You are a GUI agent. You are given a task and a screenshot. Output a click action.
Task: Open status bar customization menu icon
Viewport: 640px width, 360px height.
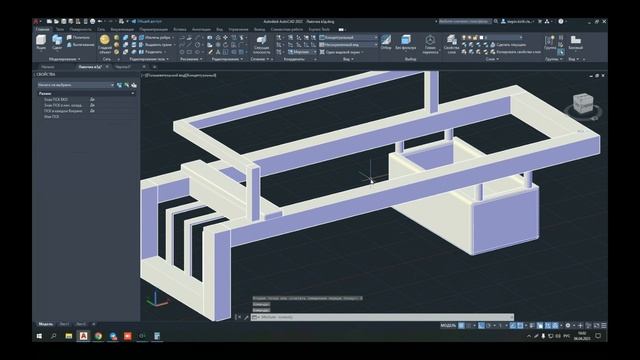click(604, 325)
